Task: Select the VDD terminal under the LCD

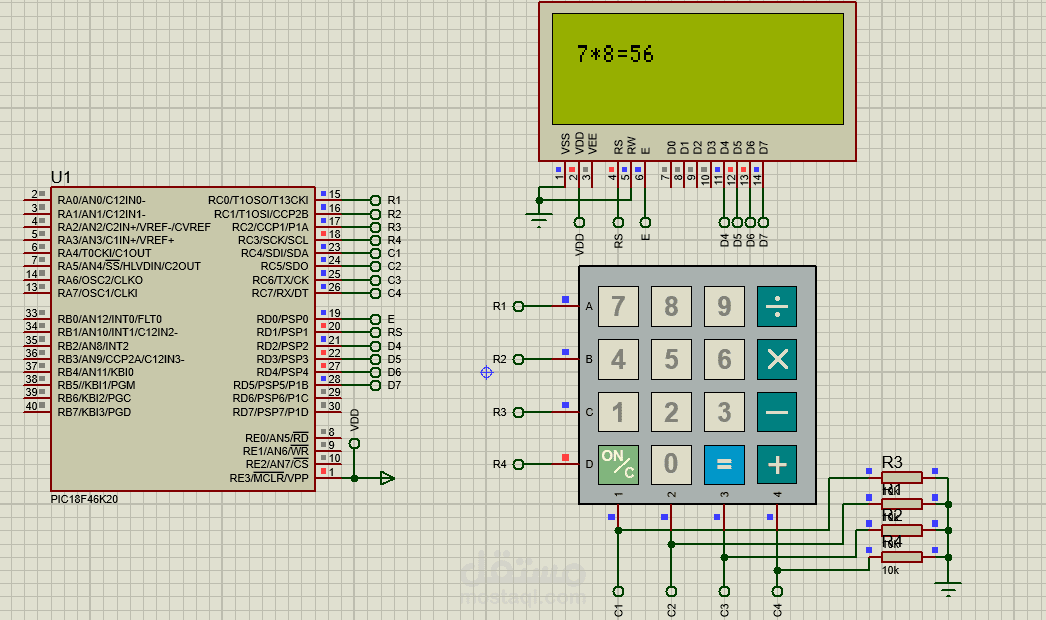Action: coord(579,222)
